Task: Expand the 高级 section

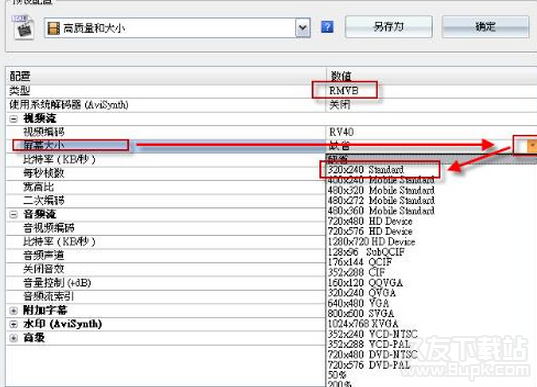Action: [x=13, y=338]
